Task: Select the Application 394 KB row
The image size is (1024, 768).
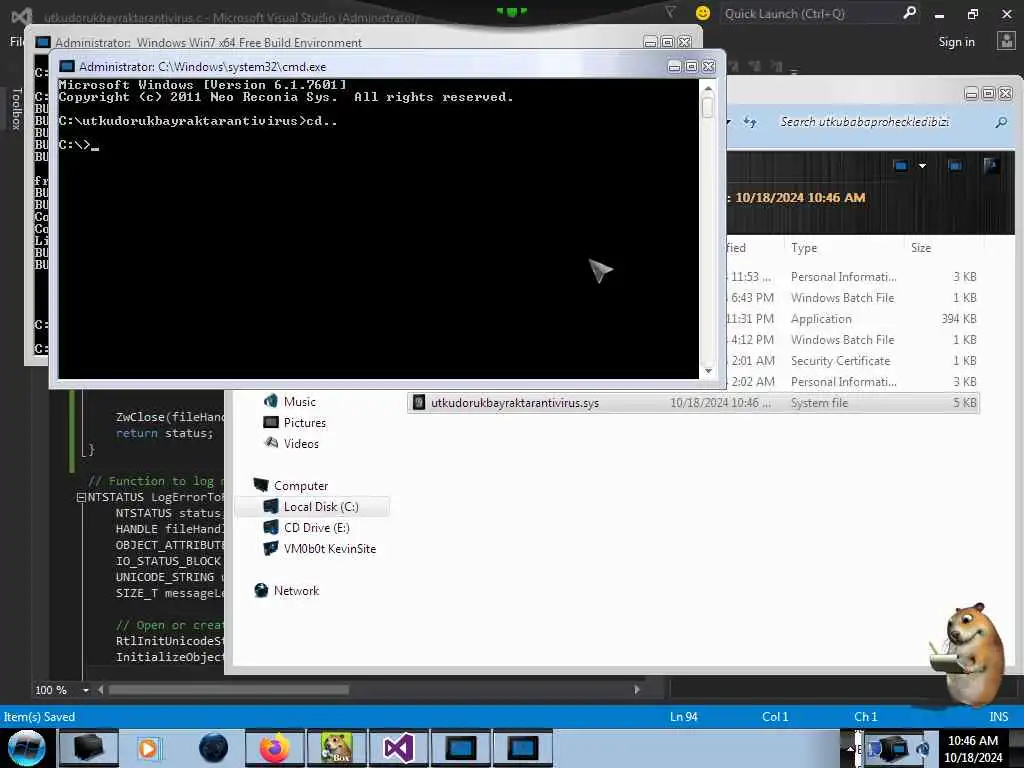Action: point(852,319)
